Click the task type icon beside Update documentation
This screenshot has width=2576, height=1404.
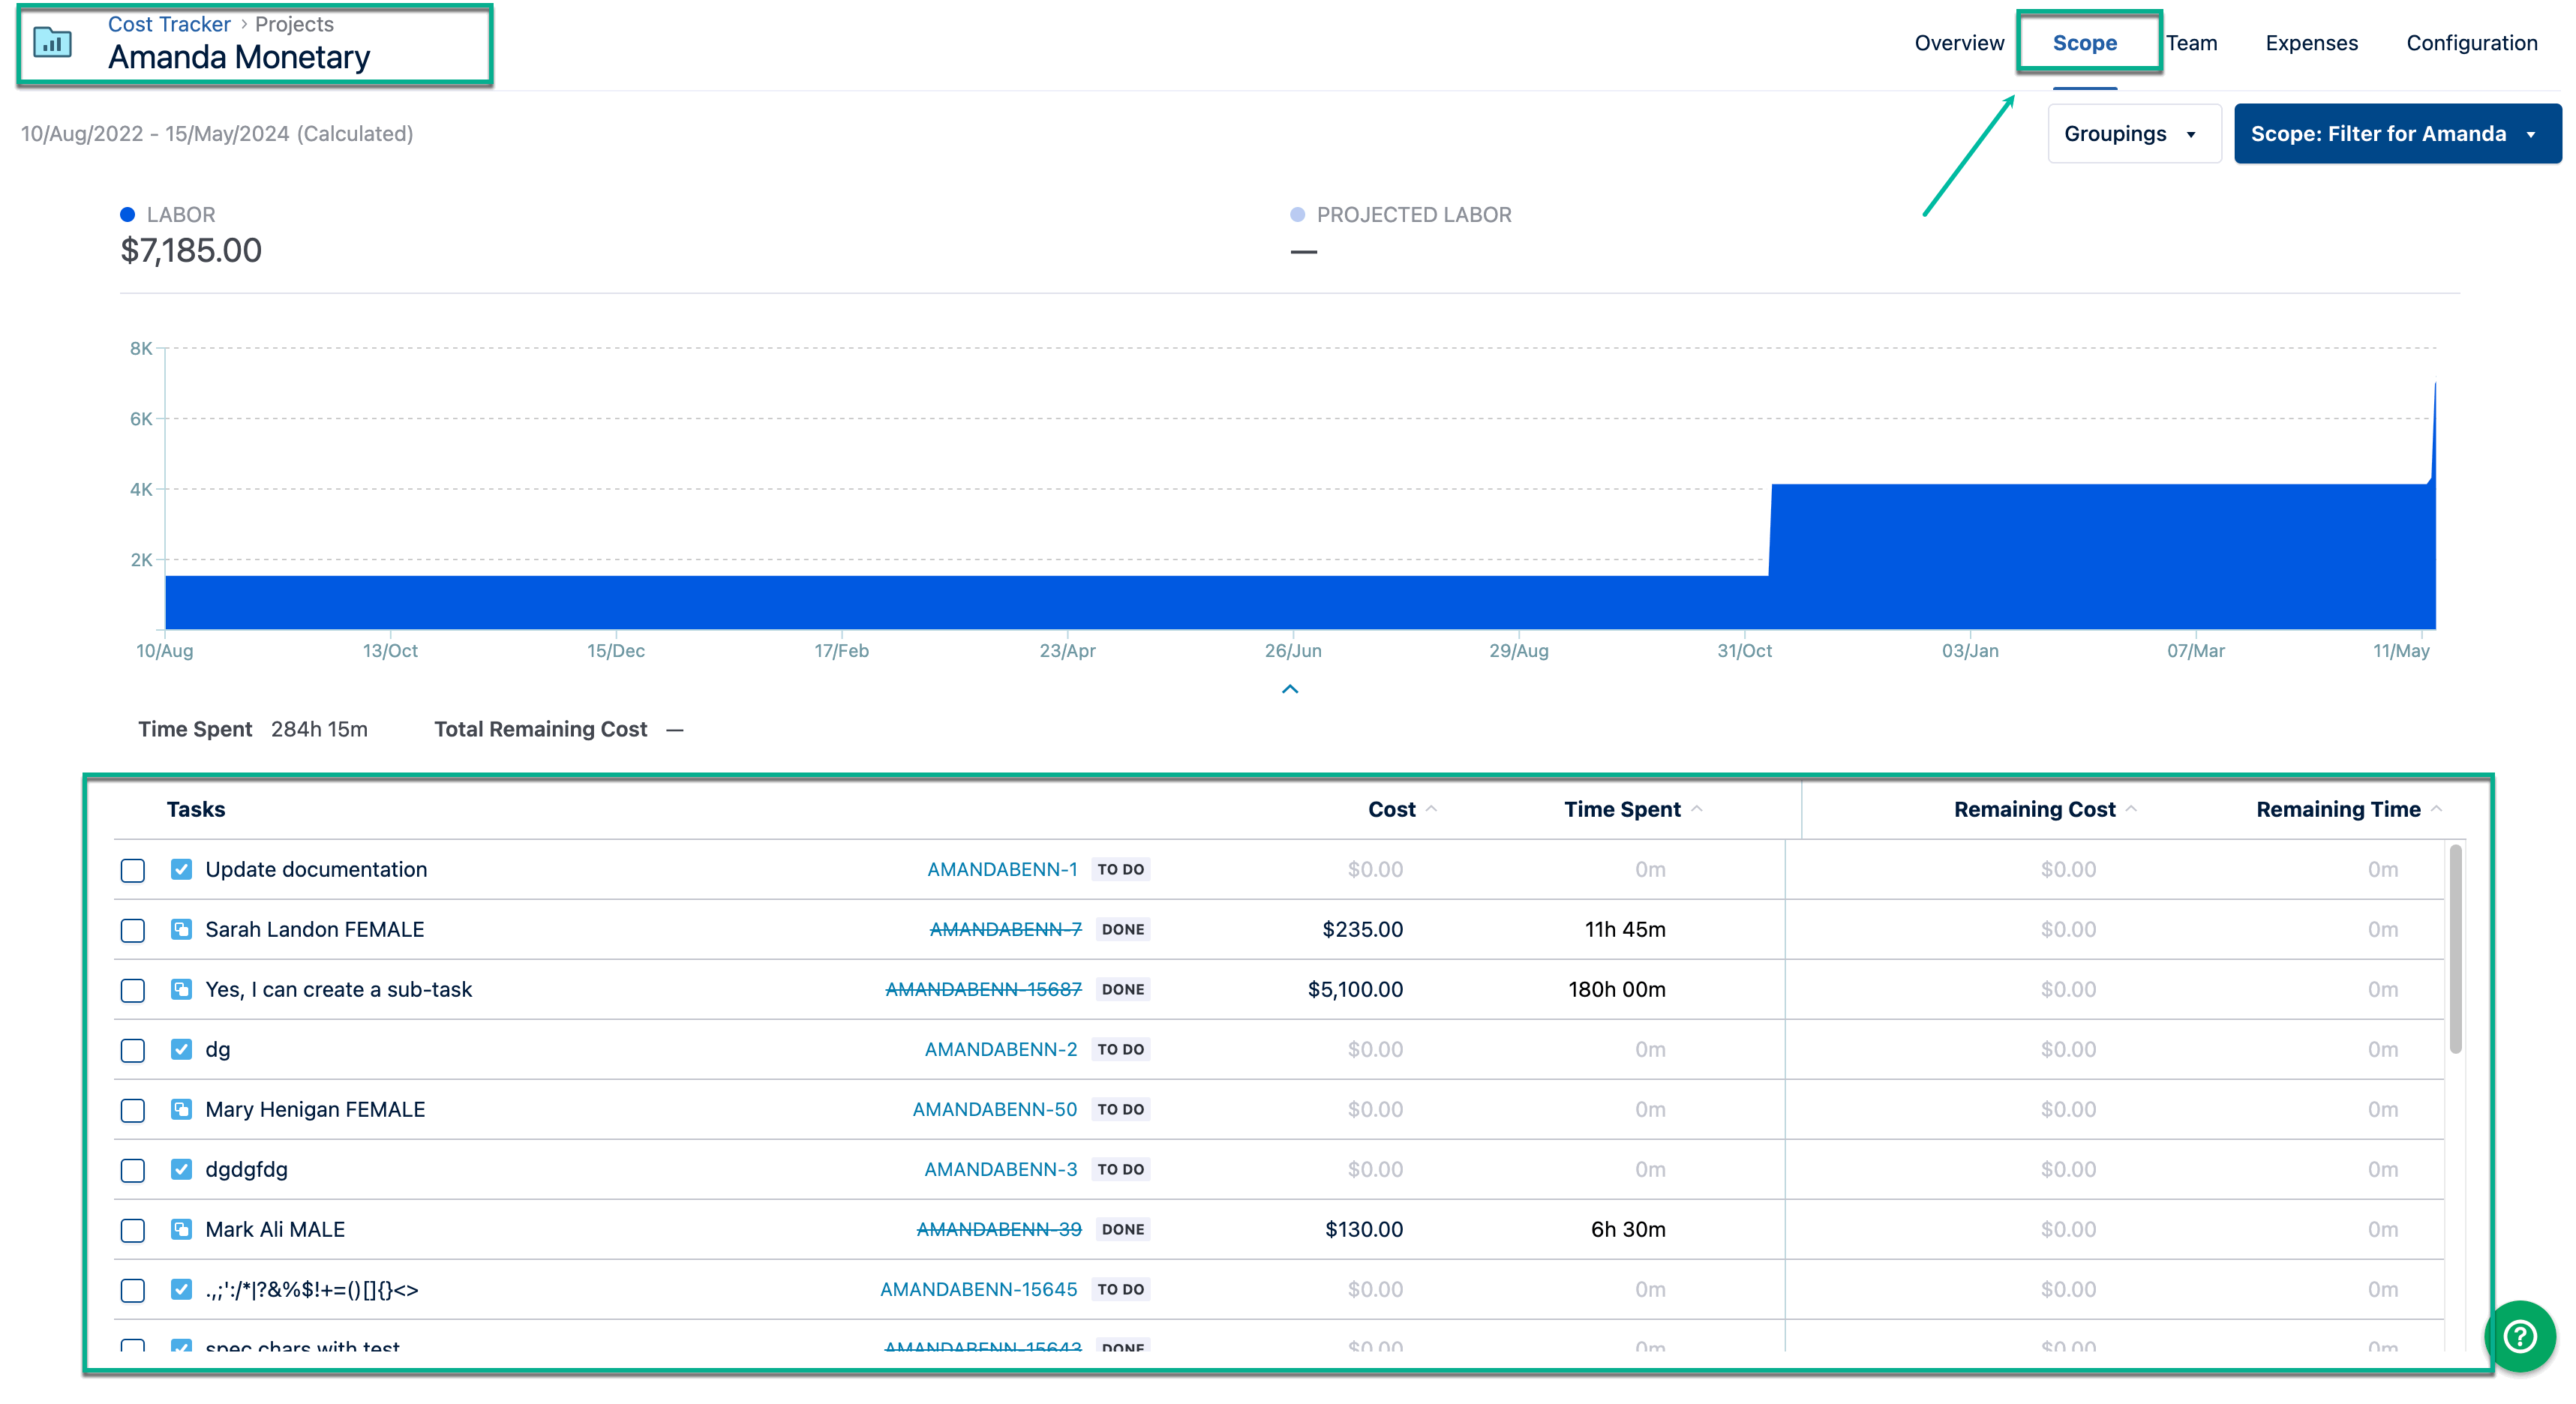181,869
